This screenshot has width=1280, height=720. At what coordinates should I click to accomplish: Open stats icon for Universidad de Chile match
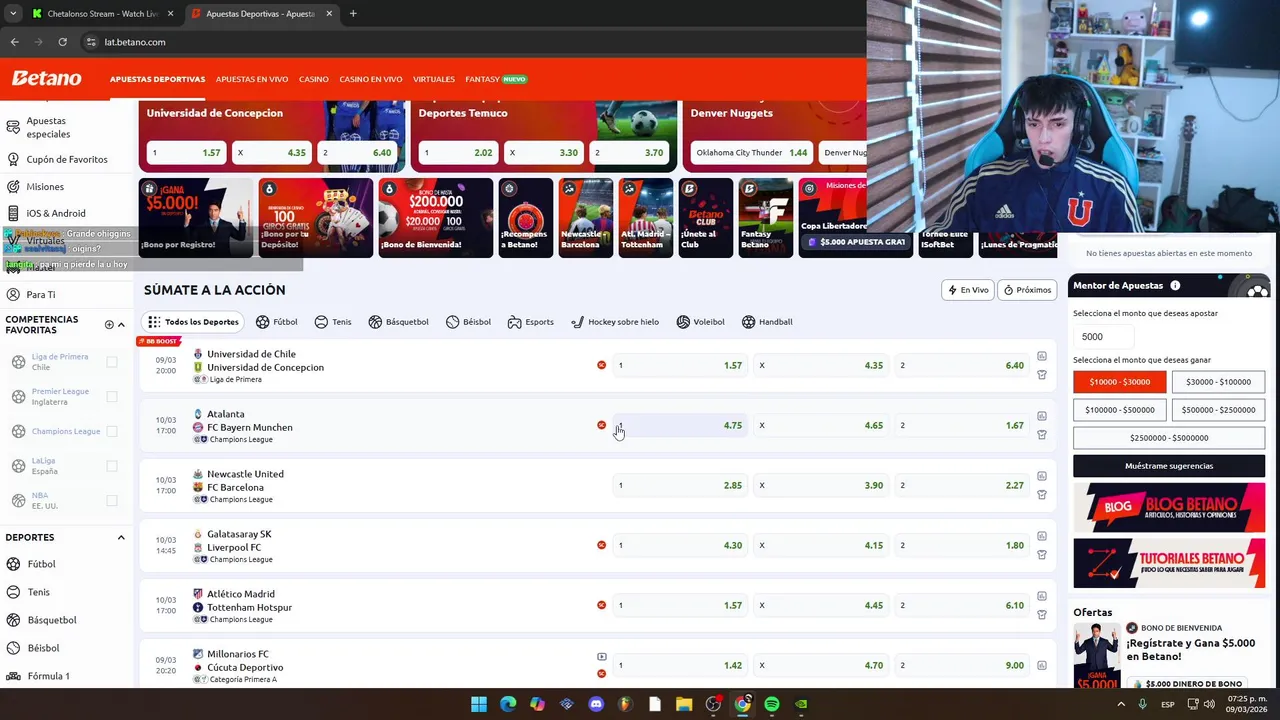pyautogui.click(x=1041, y=356)
